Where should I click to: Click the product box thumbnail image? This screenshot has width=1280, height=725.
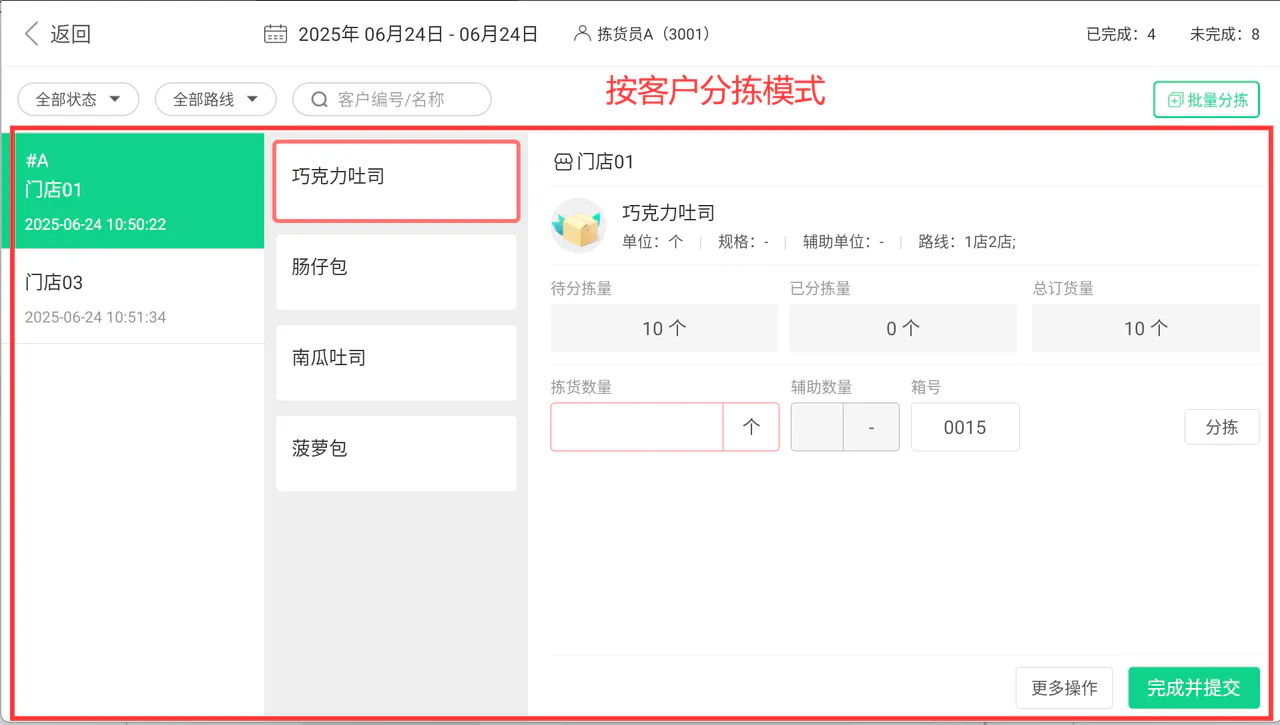coord(578,226)
